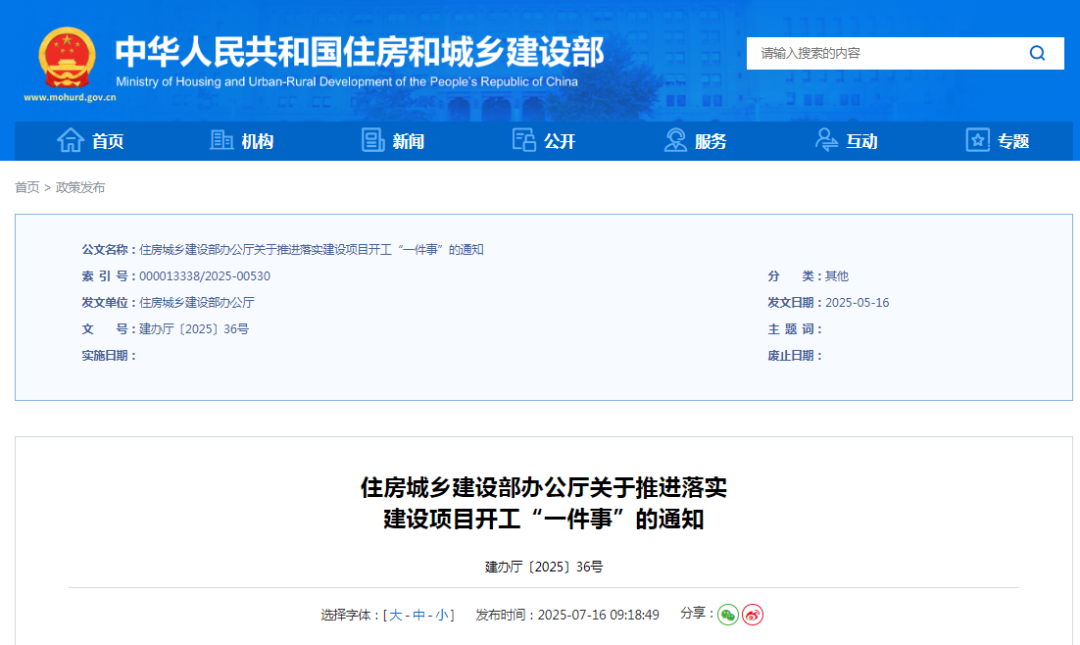Screen dimensions: 1080x645
Task: Click the search magnifier icon
Action: point(1037,53)
